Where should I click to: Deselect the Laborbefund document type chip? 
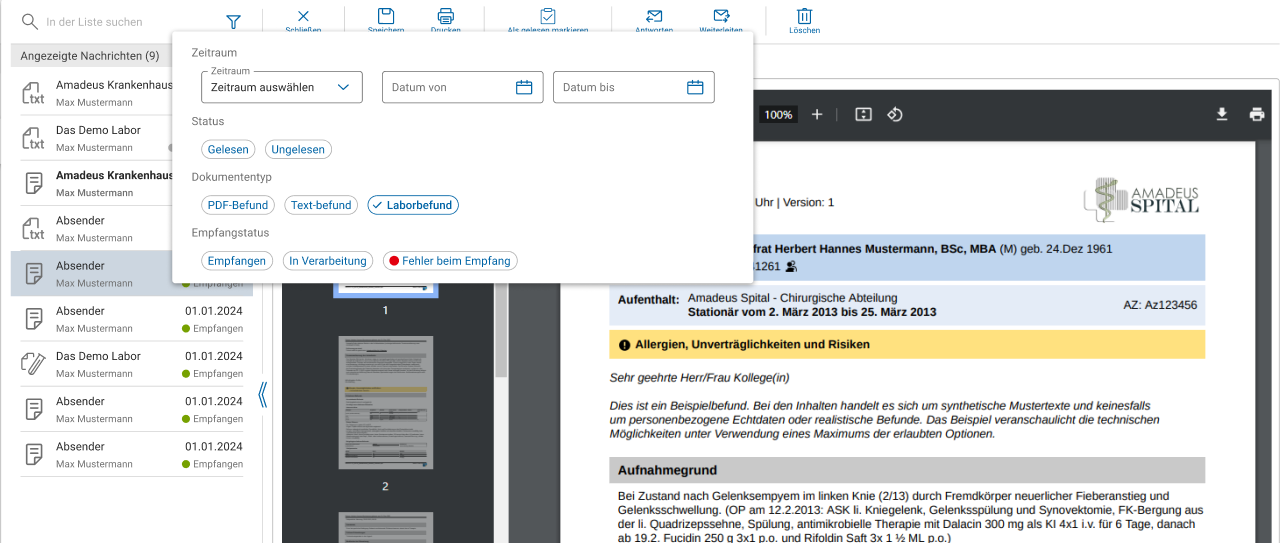point(413,205)
